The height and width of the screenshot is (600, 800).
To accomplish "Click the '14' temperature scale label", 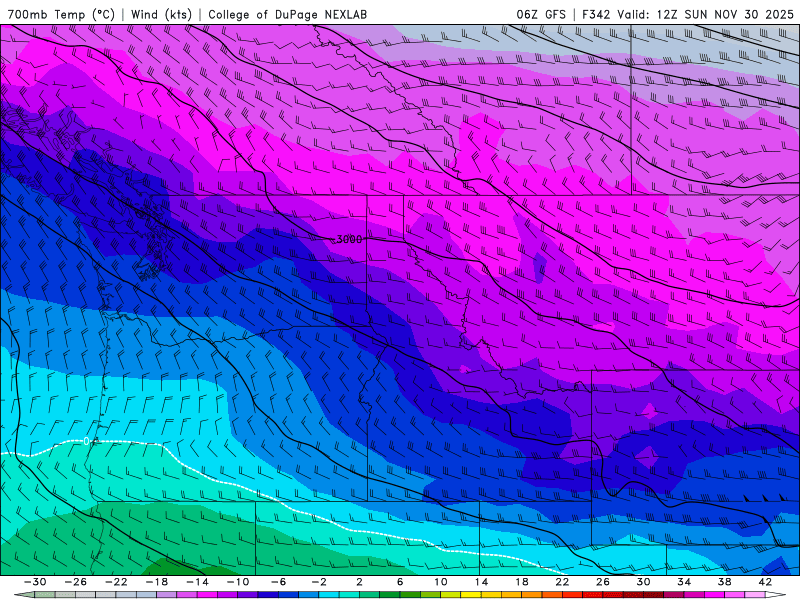I will coord(482,582).
